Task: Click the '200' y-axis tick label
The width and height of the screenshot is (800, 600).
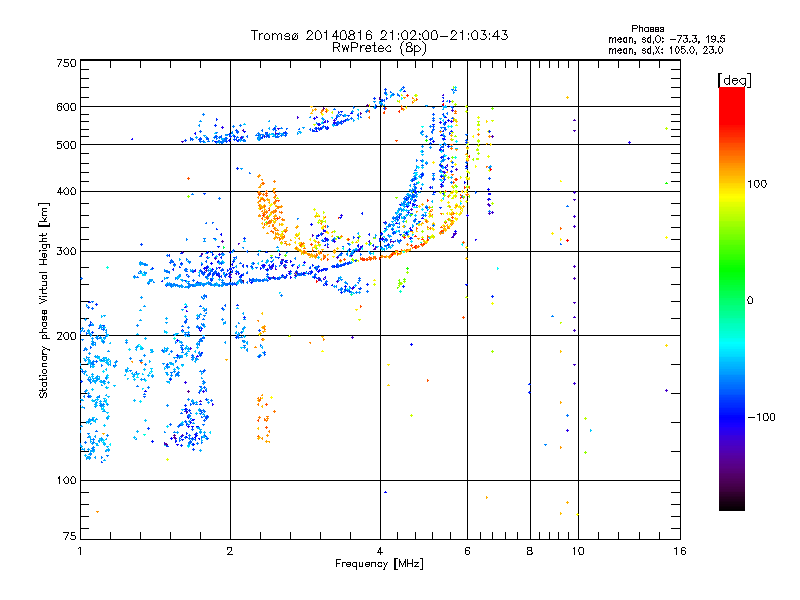Action: 66,336
